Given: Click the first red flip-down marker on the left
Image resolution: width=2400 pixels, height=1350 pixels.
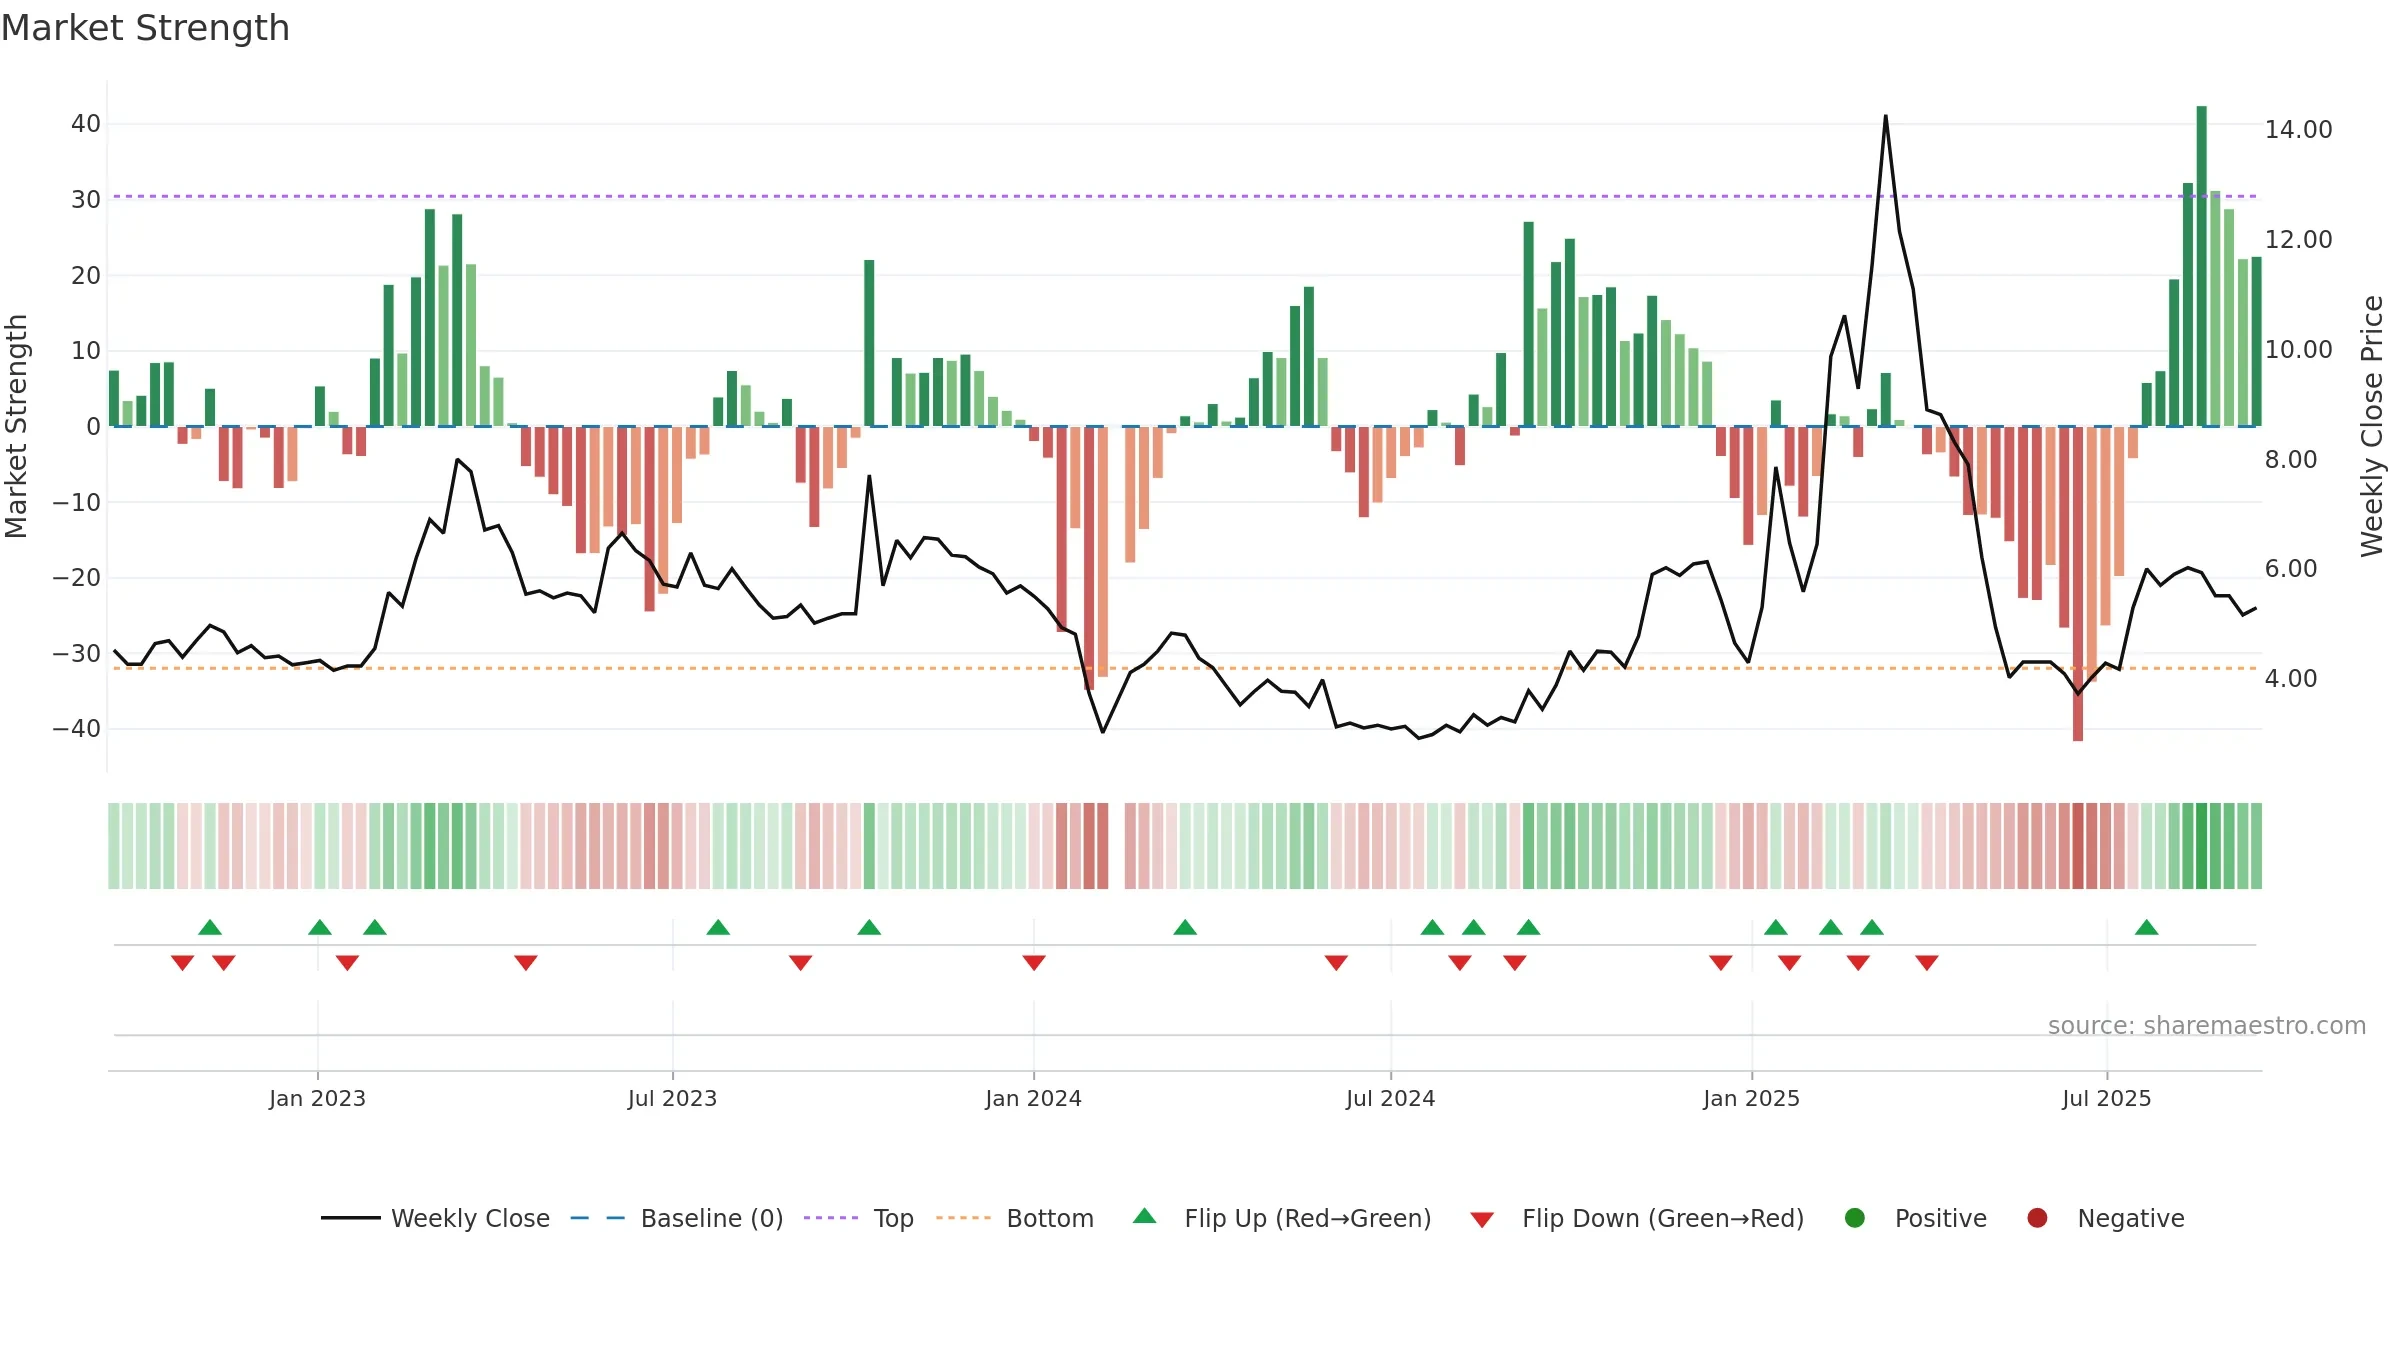Looking at the screenshot, I should tap(182, 963).
